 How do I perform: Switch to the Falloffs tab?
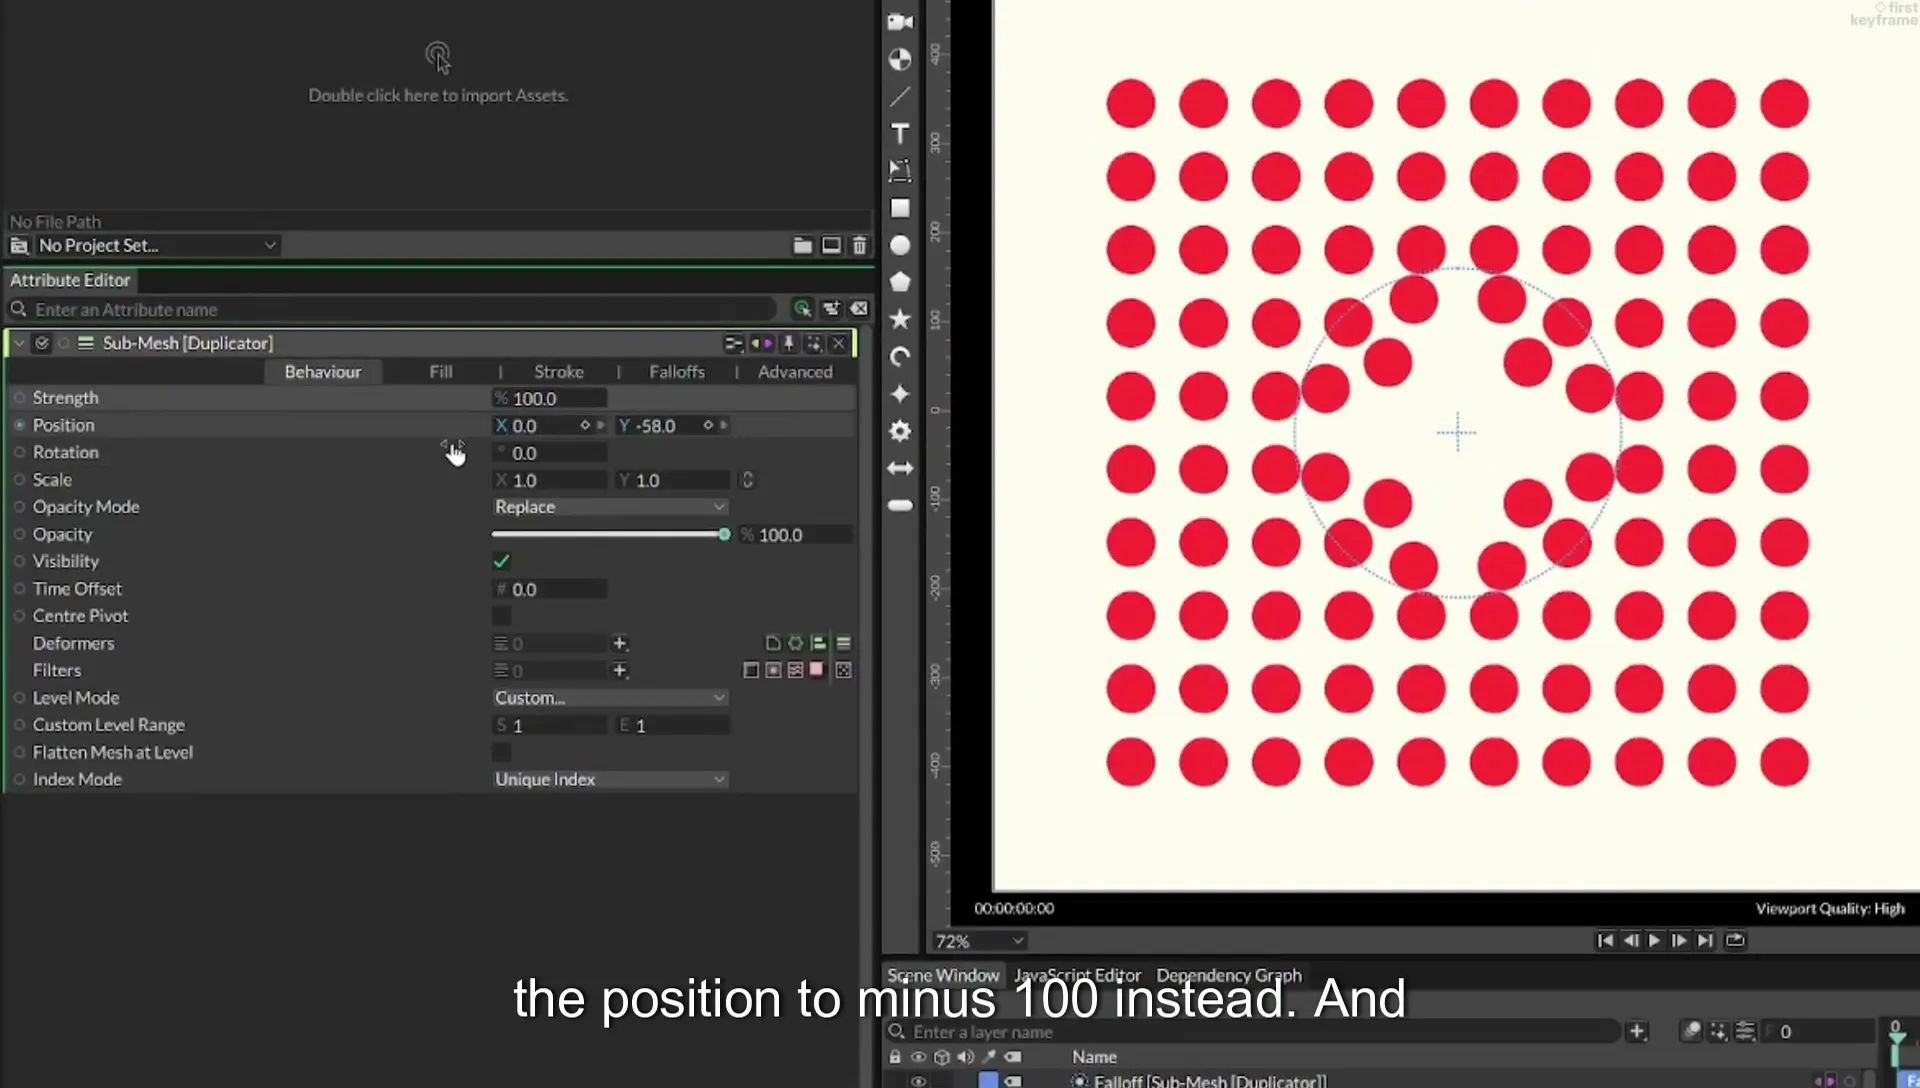click(677, 372)
